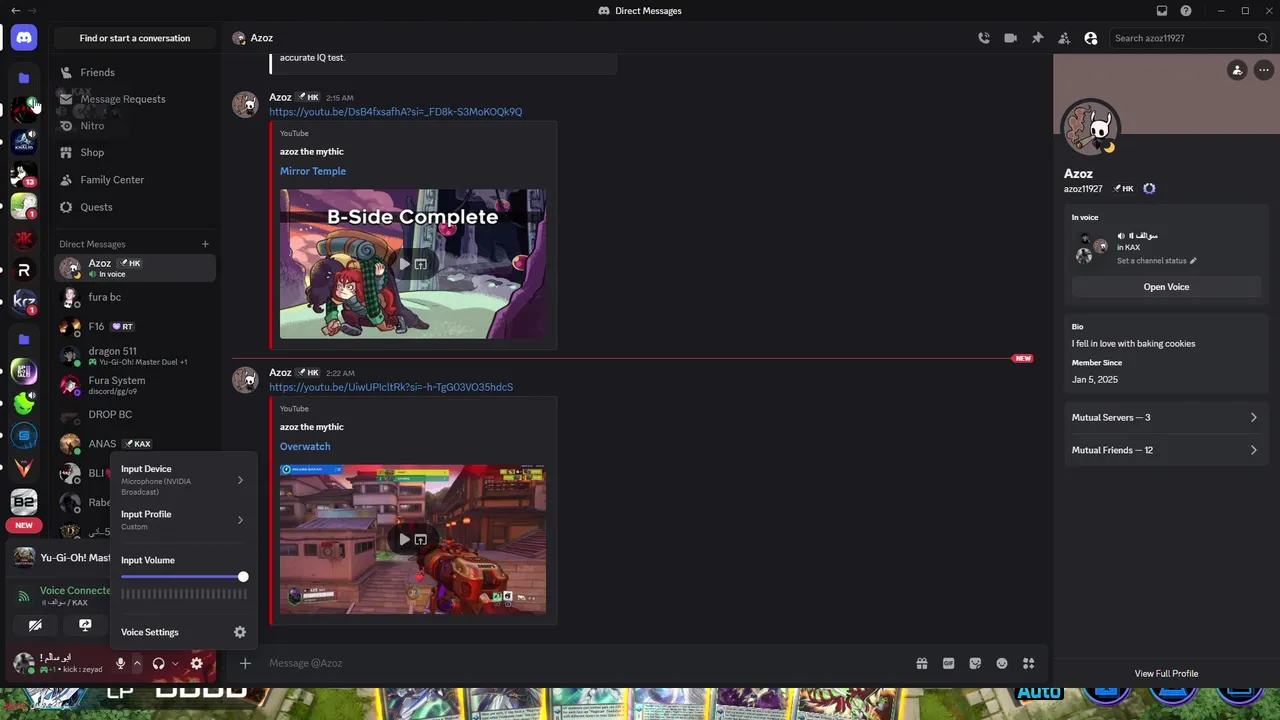Start a video call with Azoz
The height and width of the screenshot is (720, 1280).
(x=1011, y=38)
